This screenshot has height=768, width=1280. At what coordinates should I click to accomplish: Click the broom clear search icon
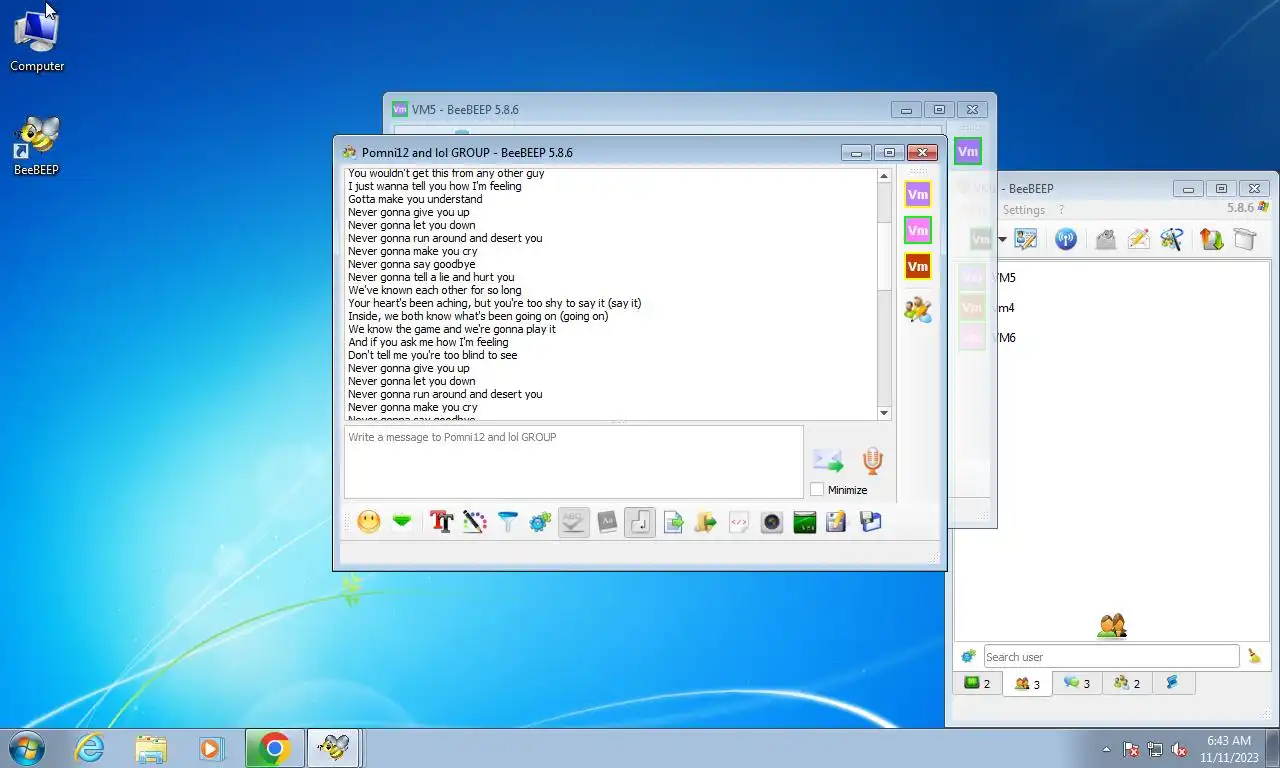click(1254, 657)
